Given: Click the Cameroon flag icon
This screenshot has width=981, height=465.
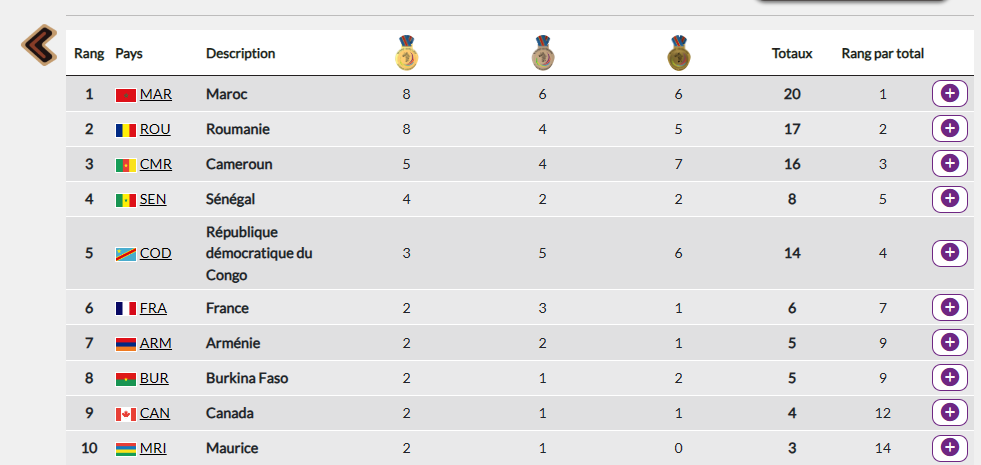Looking at the screenshot, I should tap(125, 165).
